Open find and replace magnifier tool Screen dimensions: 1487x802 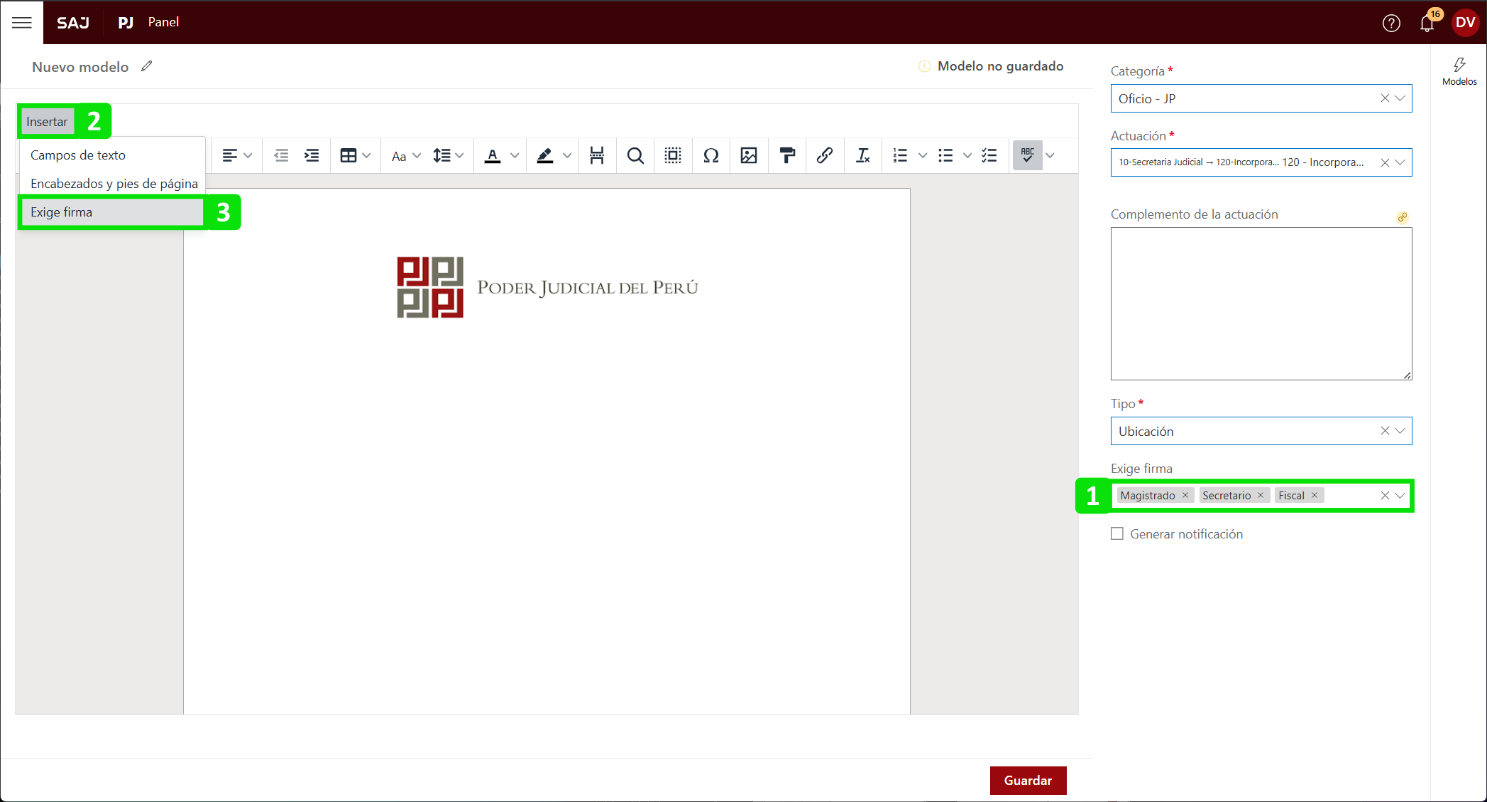635,155
